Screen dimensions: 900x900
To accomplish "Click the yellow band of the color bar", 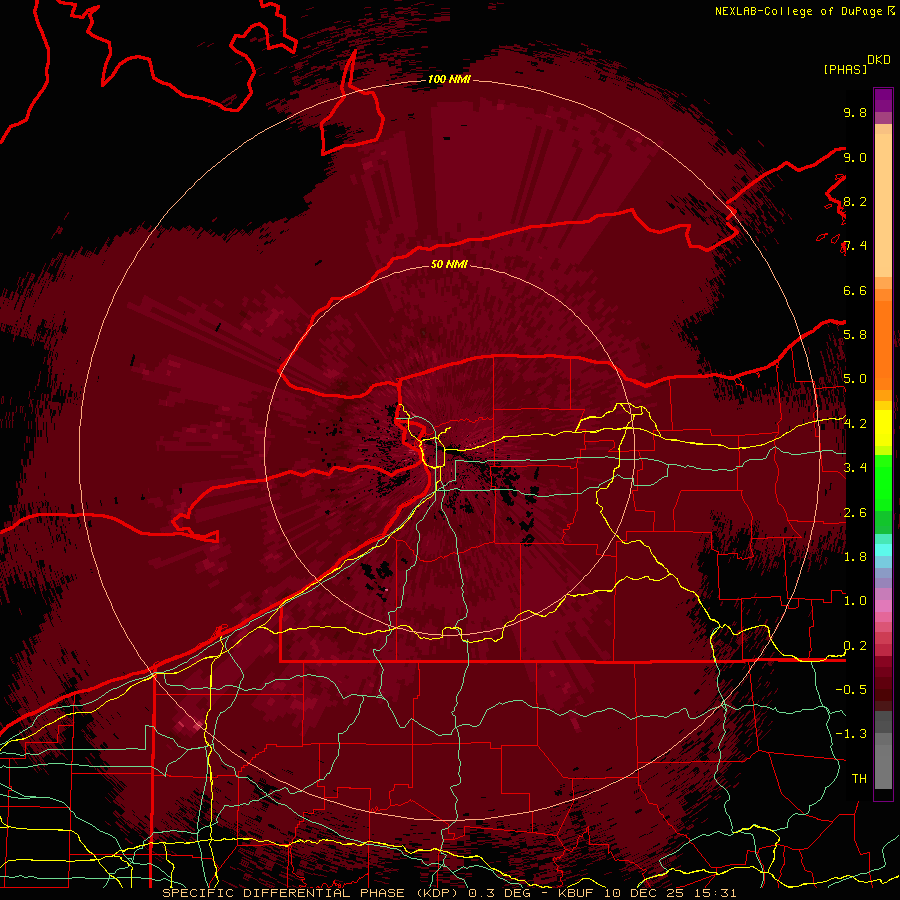I will 883,428.
